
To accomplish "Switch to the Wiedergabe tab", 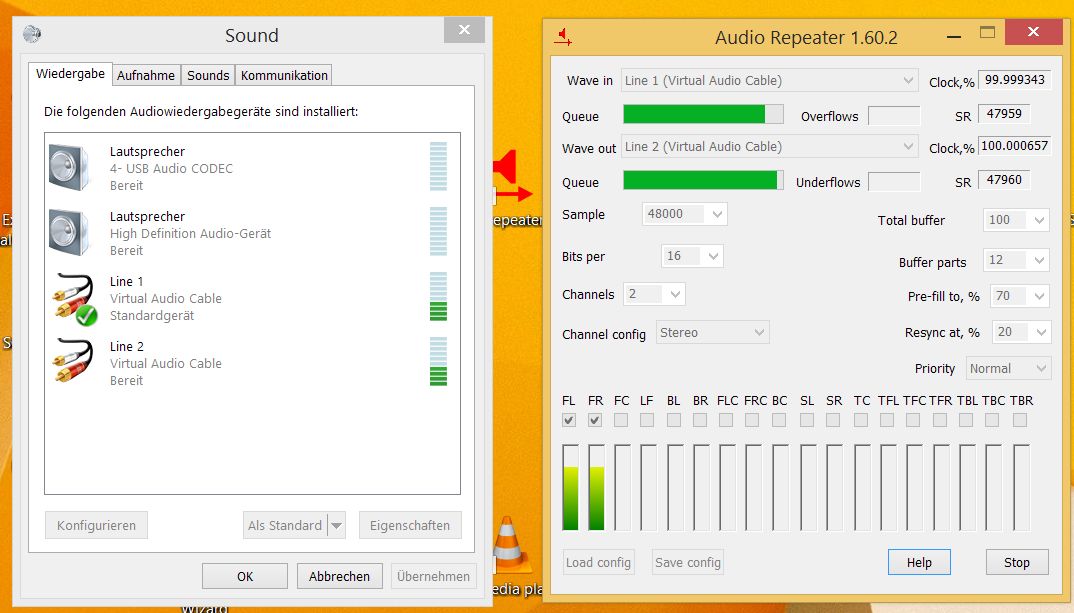I will point(70,74).
